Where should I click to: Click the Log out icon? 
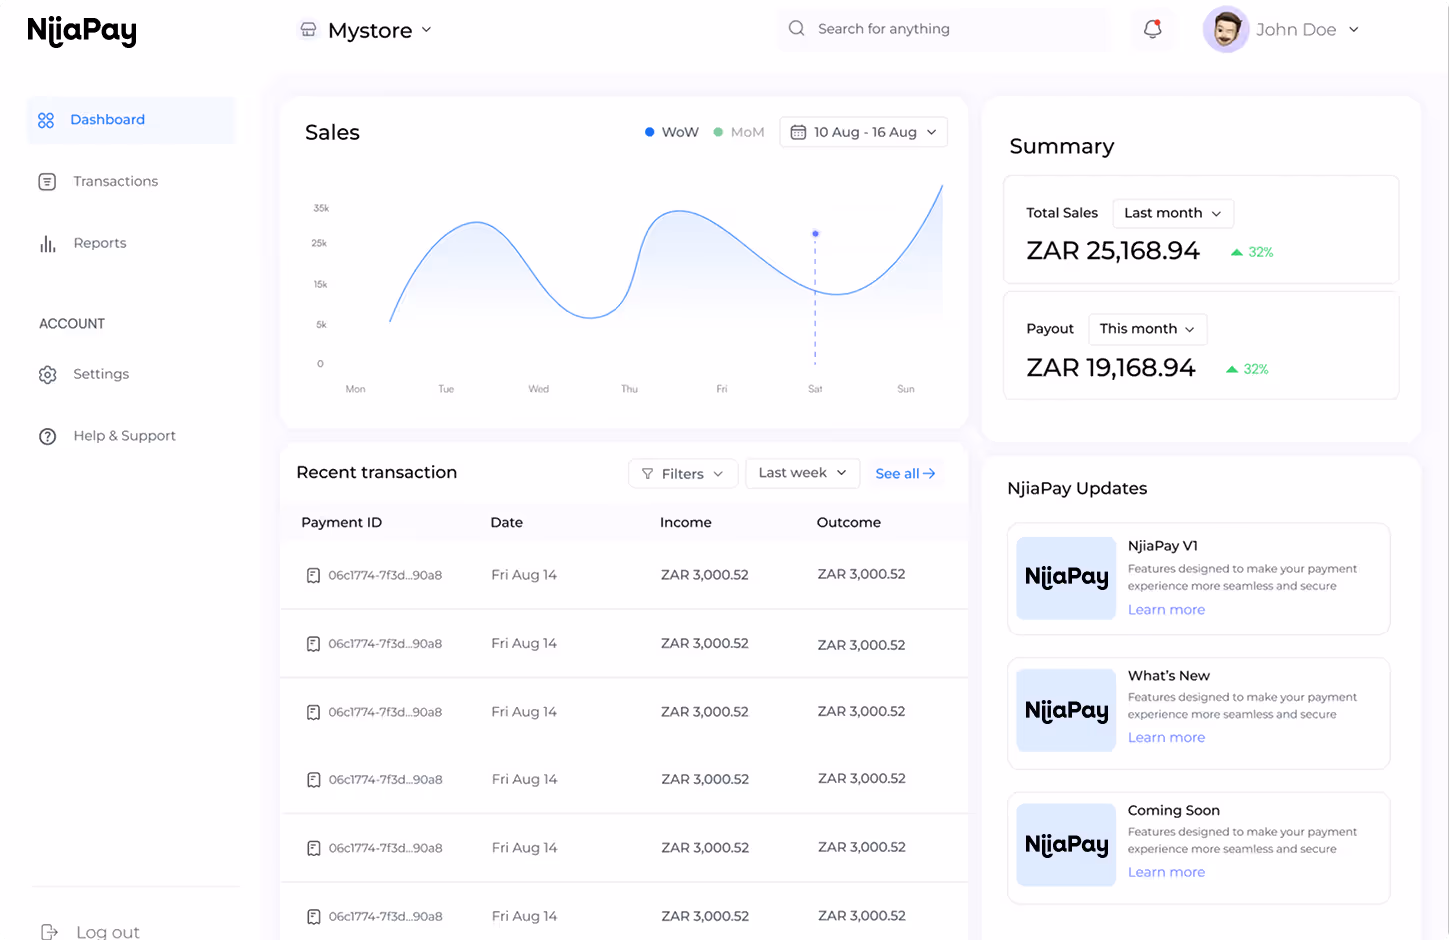click(46, 929)
